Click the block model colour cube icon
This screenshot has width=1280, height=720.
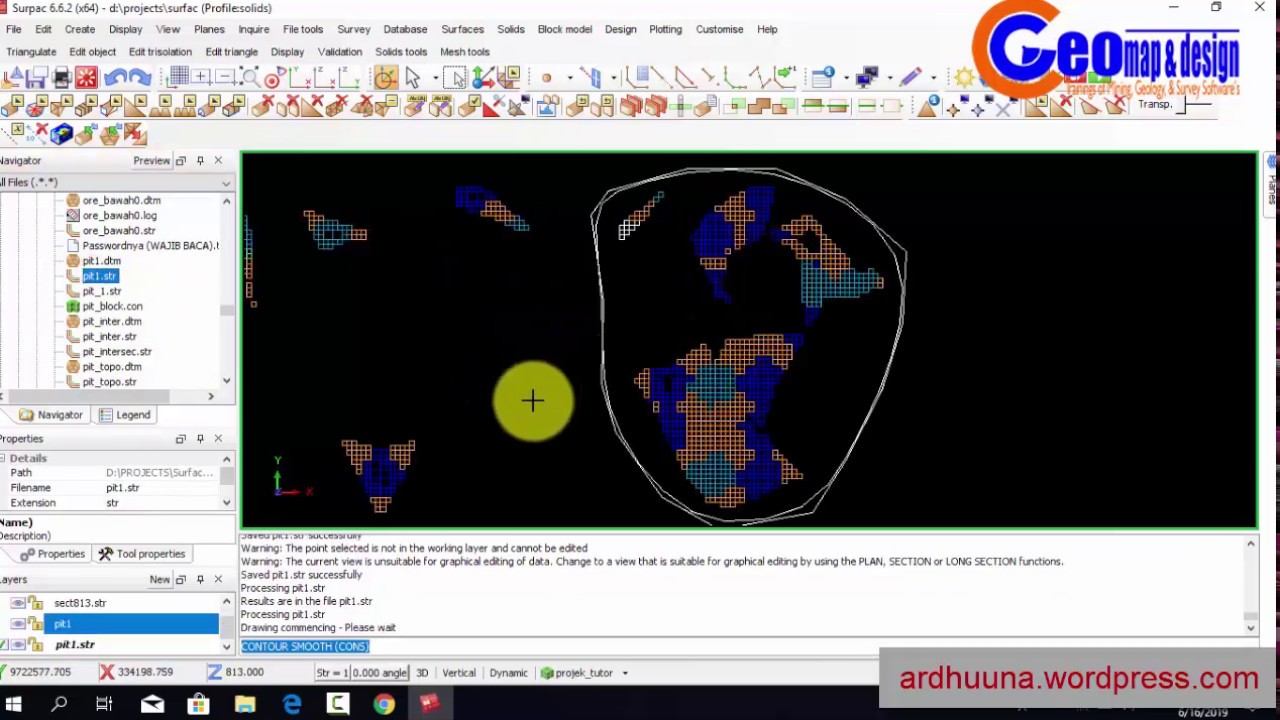tap(62, 134)
